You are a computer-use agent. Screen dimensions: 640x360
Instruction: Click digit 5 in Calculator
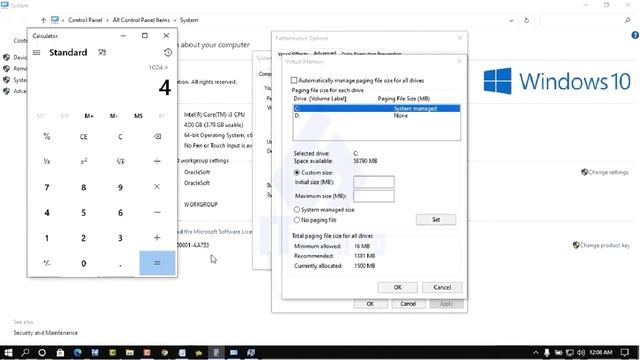click(x=84, y=212)
